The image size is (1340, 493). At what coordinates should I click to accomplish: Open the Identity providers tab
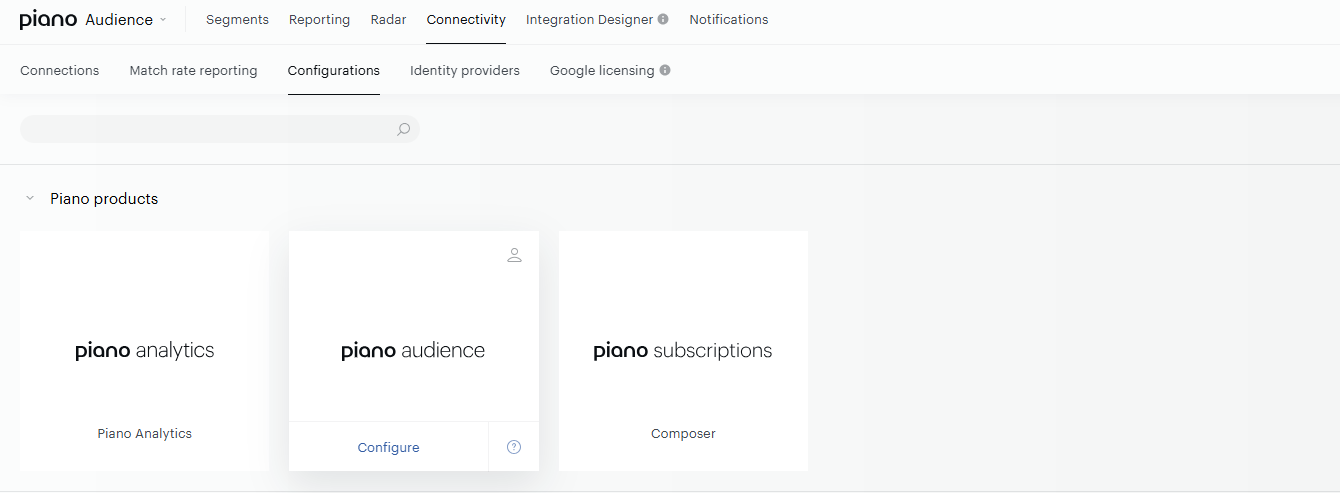(465, 71)
